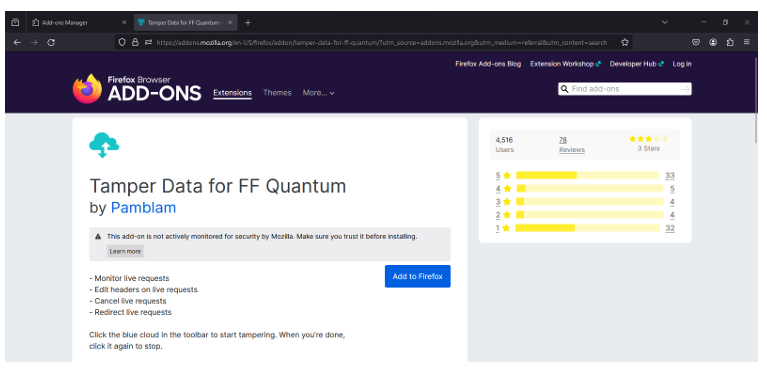Viewport: 767px width, 377px height.
Task: Go back with the browser back arrow
Action: pos(17,43)
